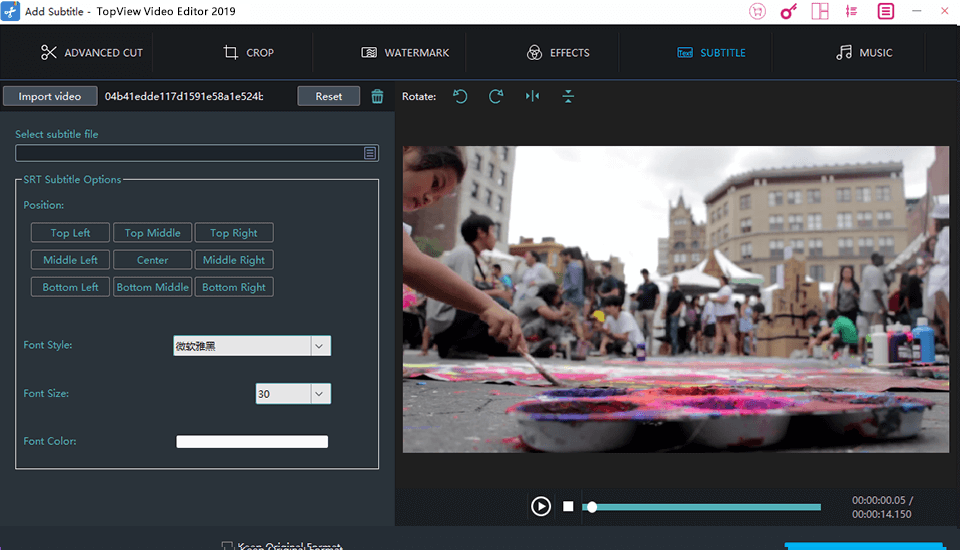Pick a color from Font Color swatch
The width and height of the screenshot is (960, 550).
point(252,442)
